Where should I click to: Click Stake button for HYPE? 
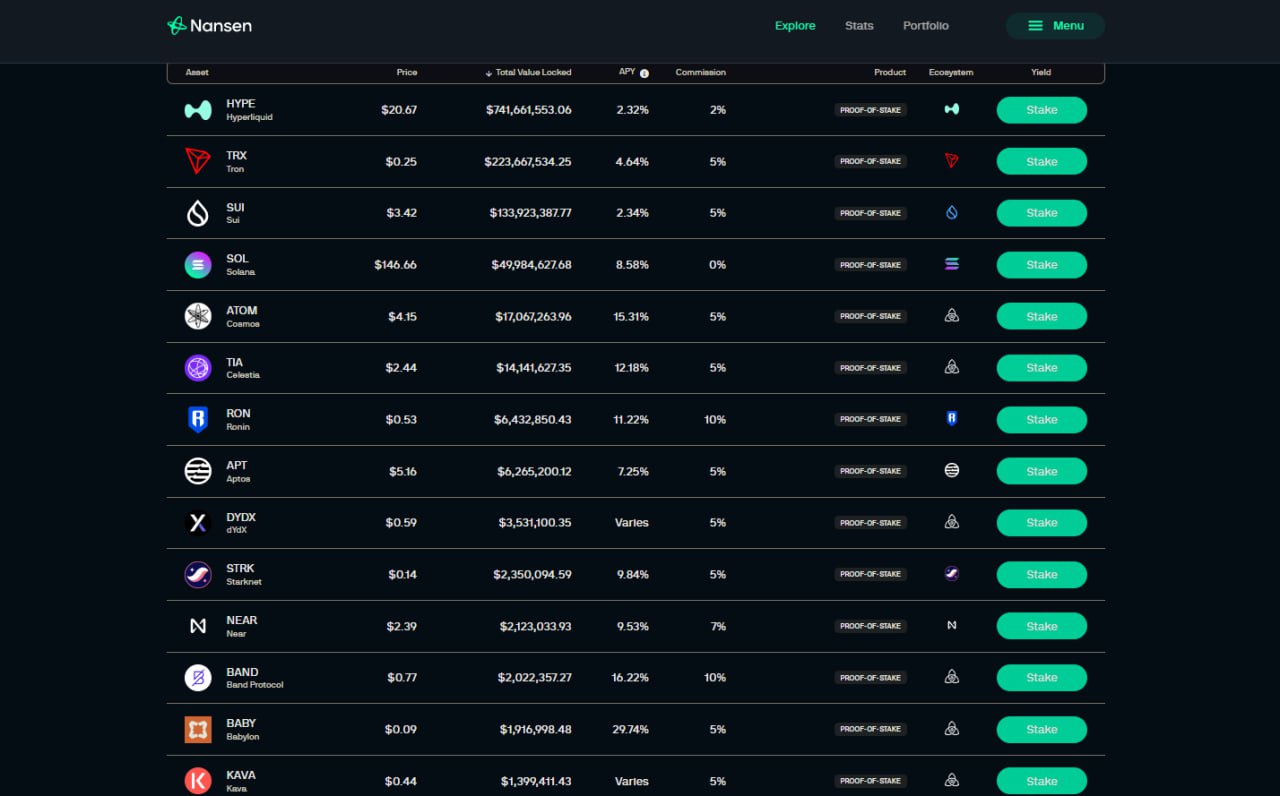(x=1042, y=110)
